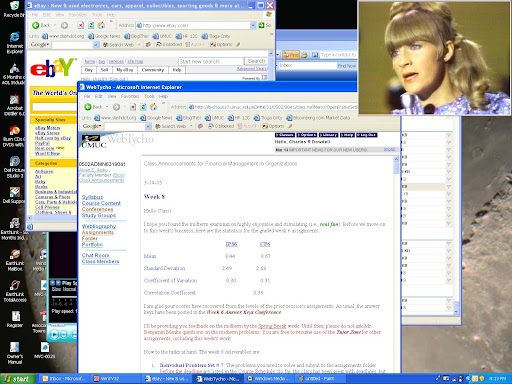The image size is (512, 384).
Task: Click Back button in eBay browser window
Action: (41, 25)
